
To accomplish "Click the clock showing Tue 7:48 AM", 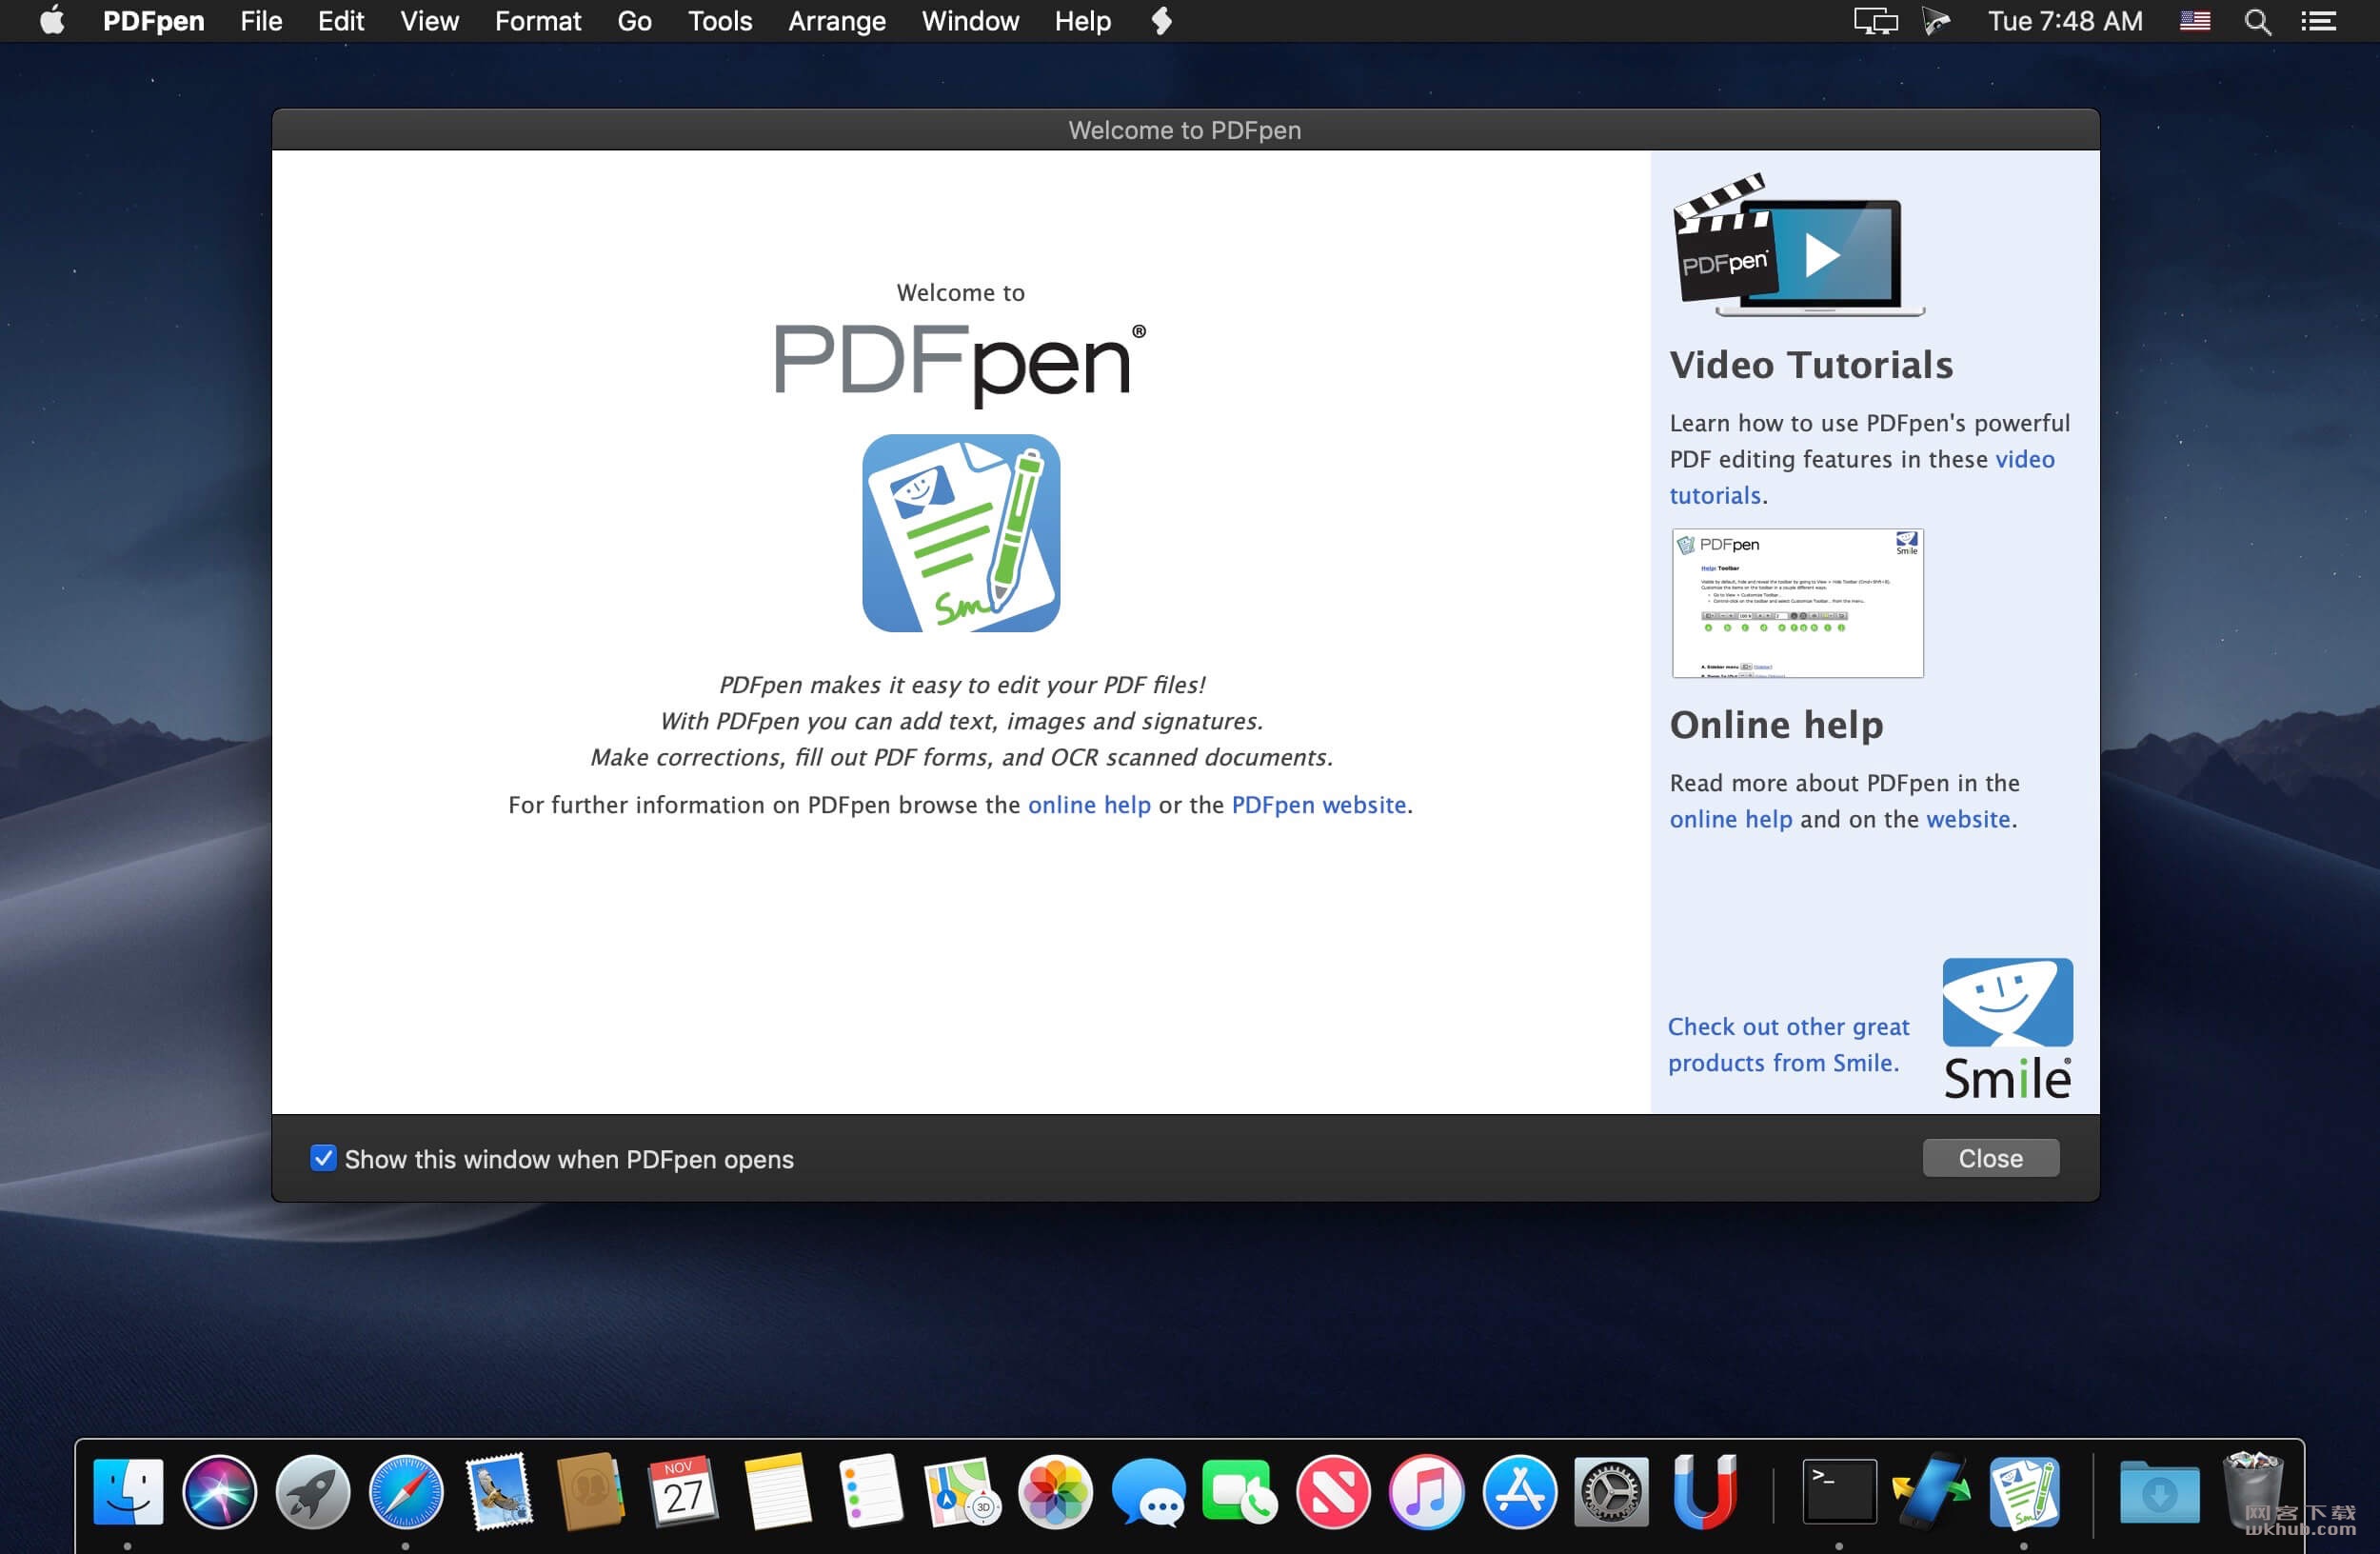I will (x=2065, y=21).
